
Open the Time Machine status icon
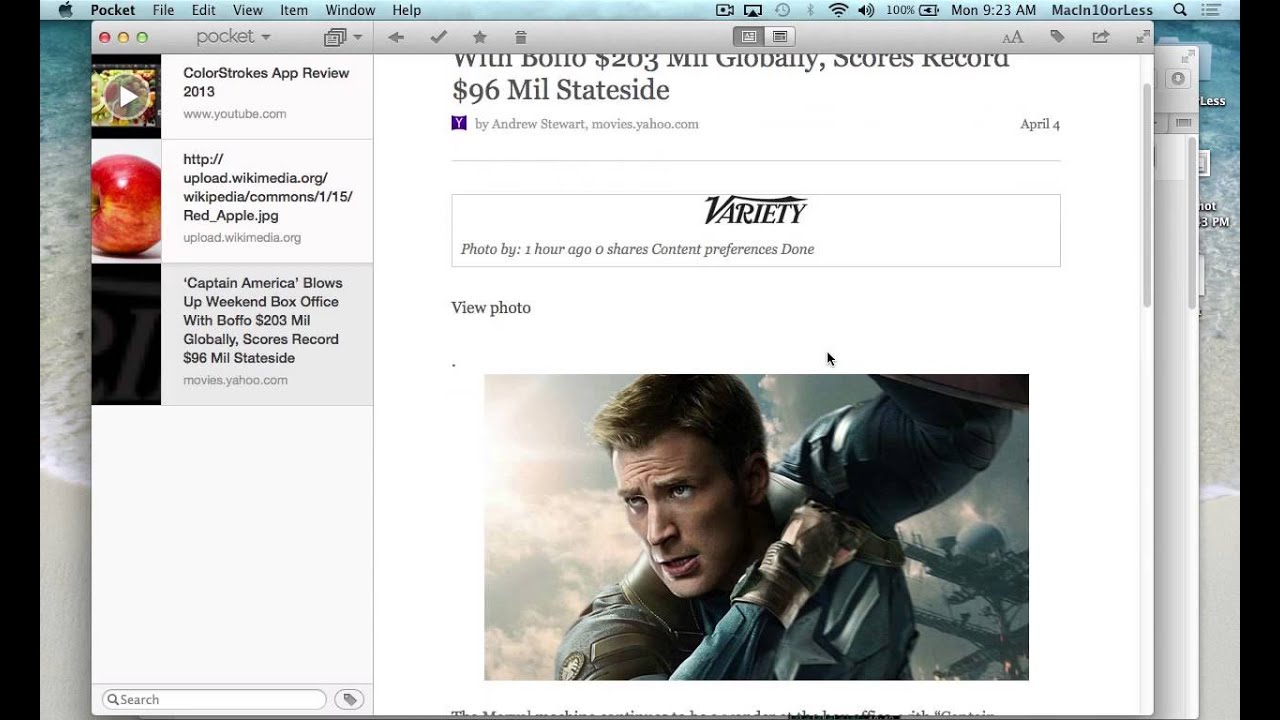(x=782, y=10)
